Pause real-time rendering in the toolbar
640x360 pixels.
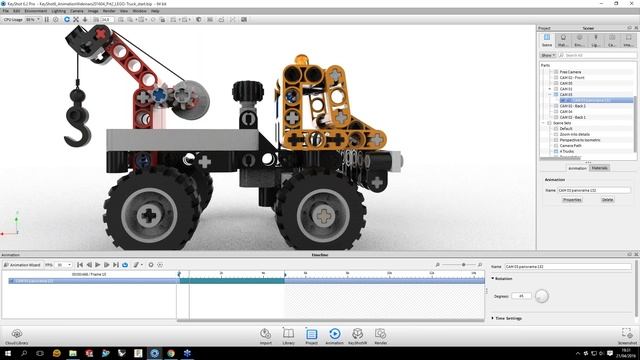point(47,20)
